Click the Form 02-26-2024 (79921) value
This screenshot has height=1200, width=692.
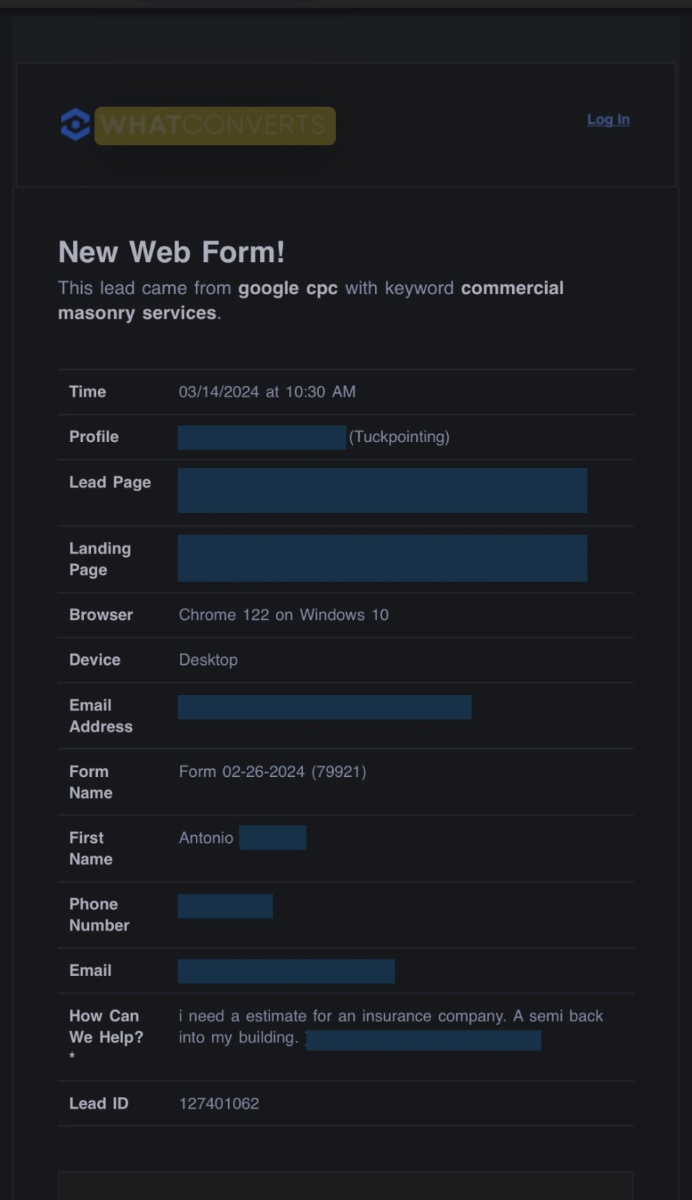click(x=272, y=772)
